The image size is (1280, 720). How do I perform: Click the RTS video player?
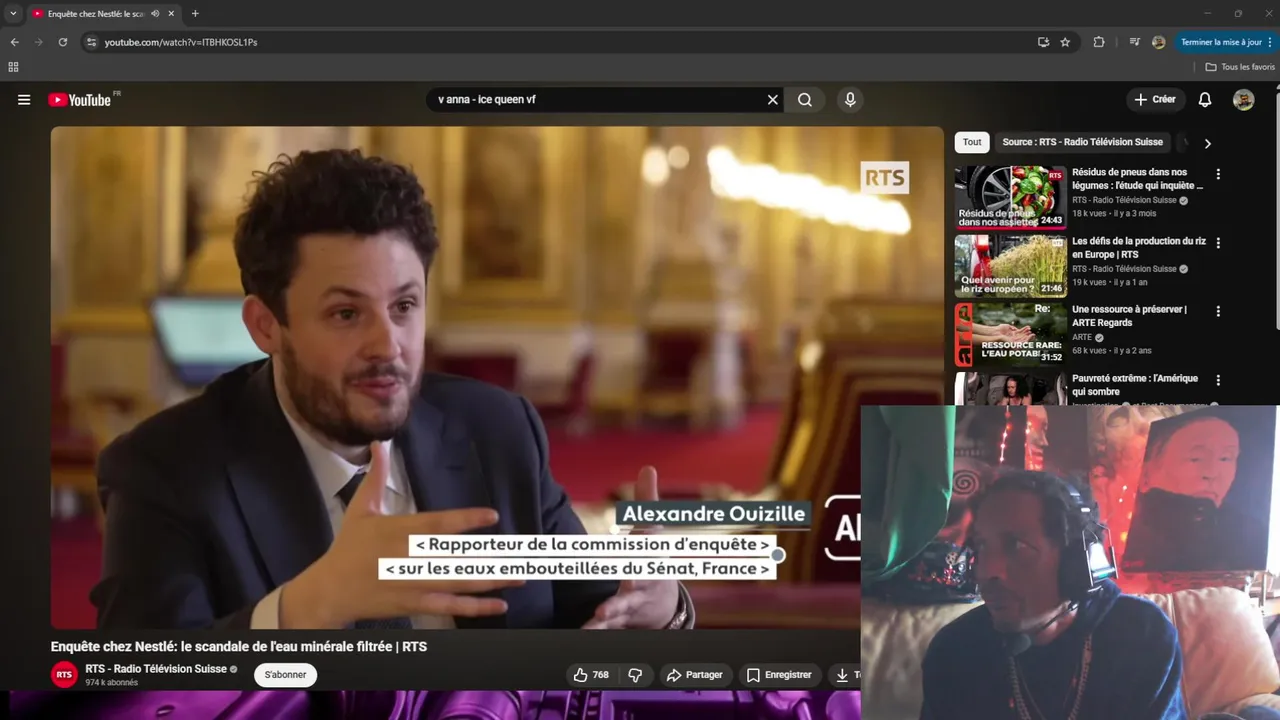pos(497,377)
